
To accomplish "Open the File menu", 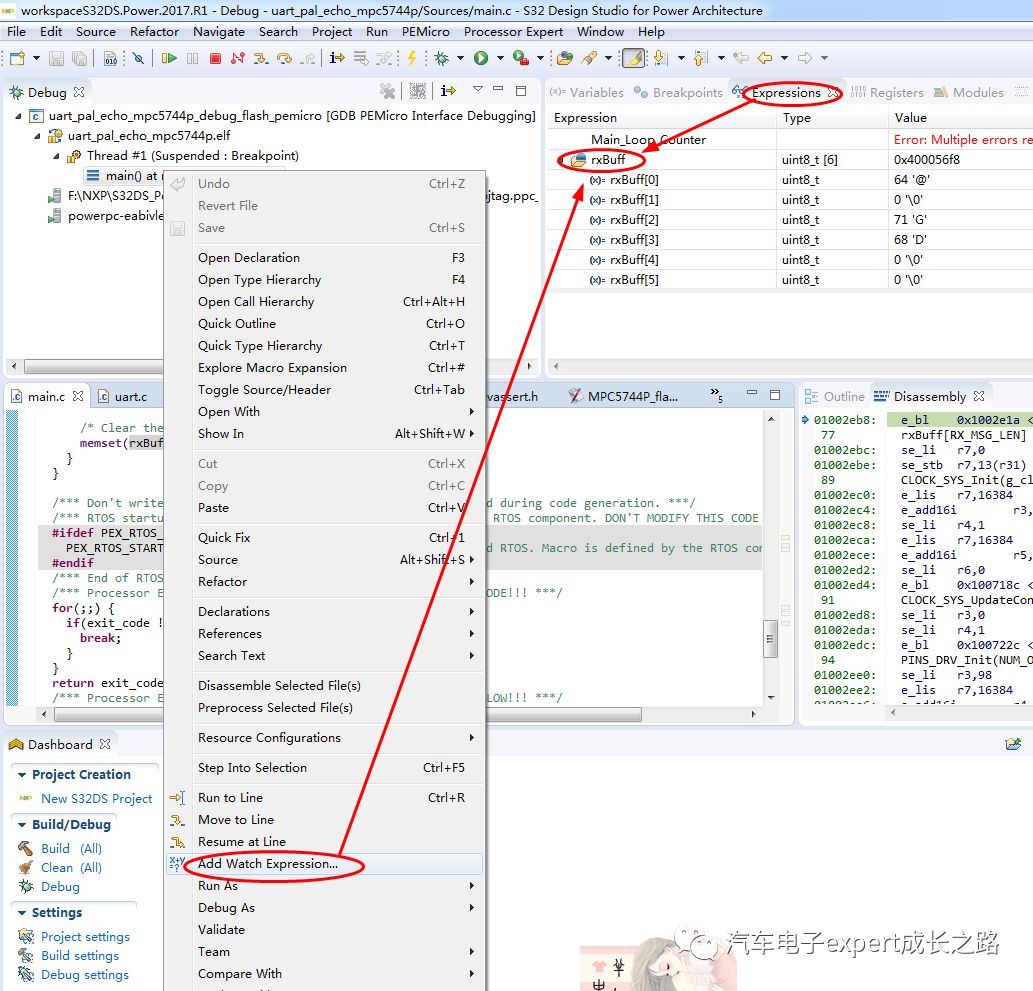I will 16,32.
